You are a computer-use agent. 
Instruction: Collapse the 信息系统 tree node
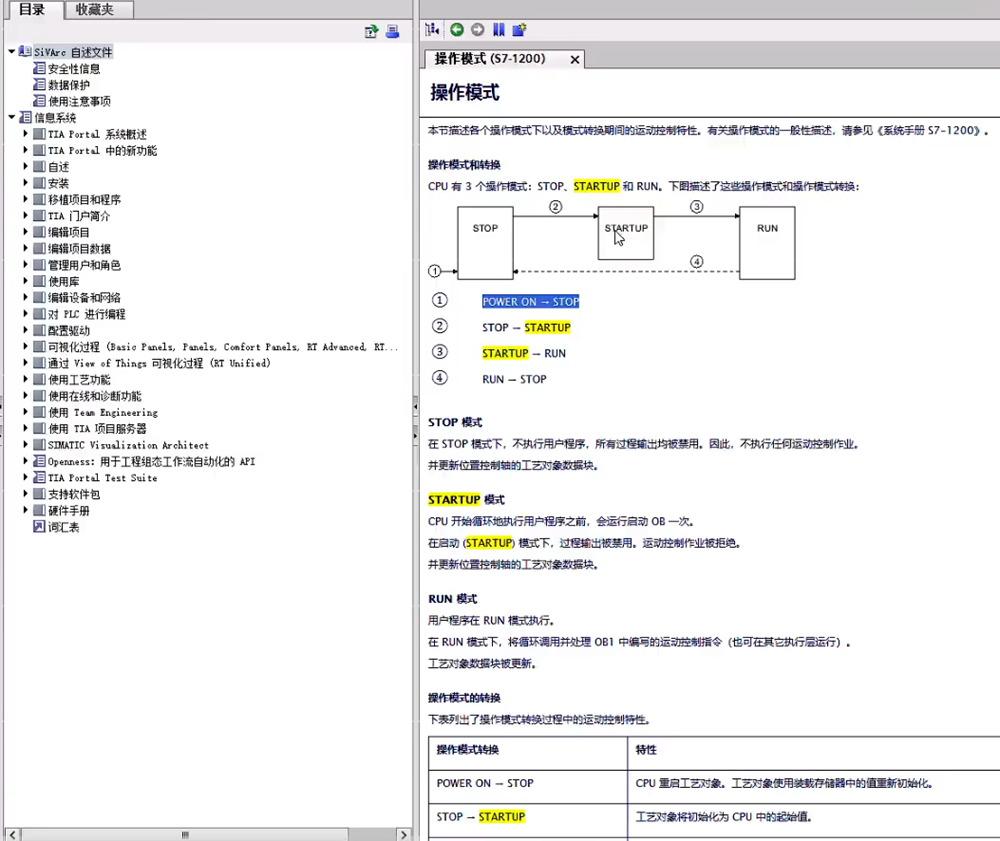pos(11,118)
